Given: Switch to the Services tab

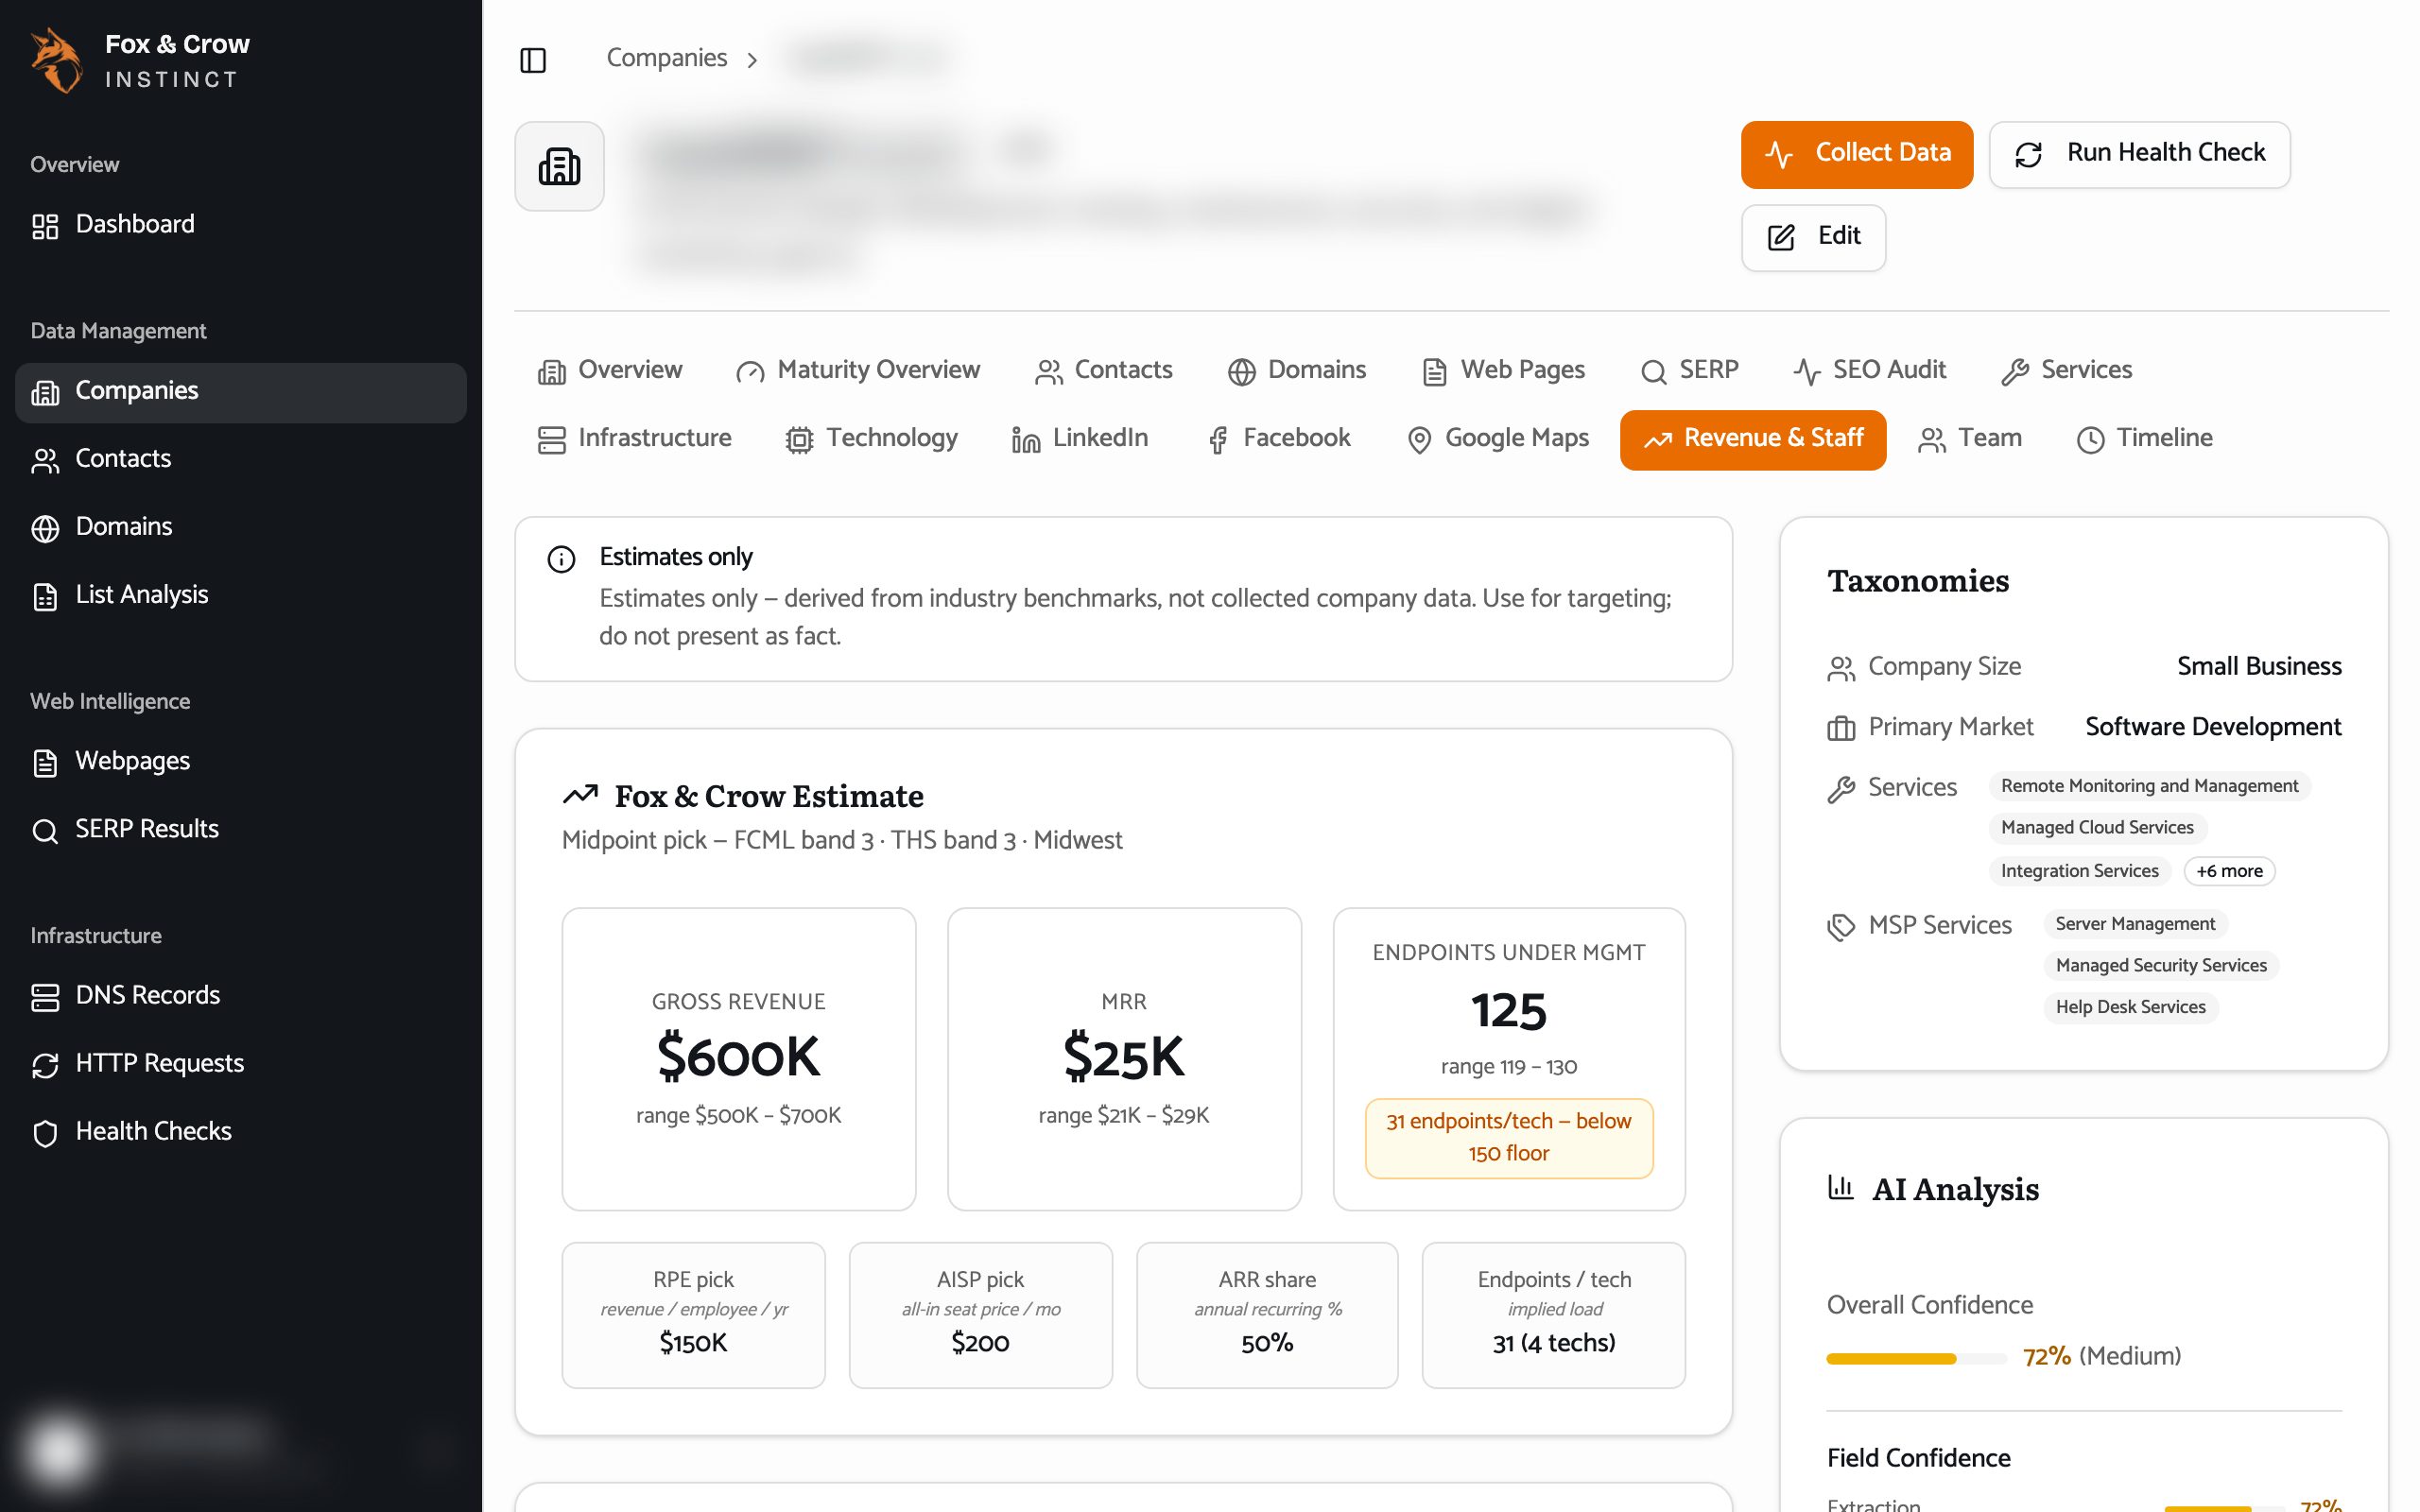Looking at the screenshot, I should coord(2067,371).
